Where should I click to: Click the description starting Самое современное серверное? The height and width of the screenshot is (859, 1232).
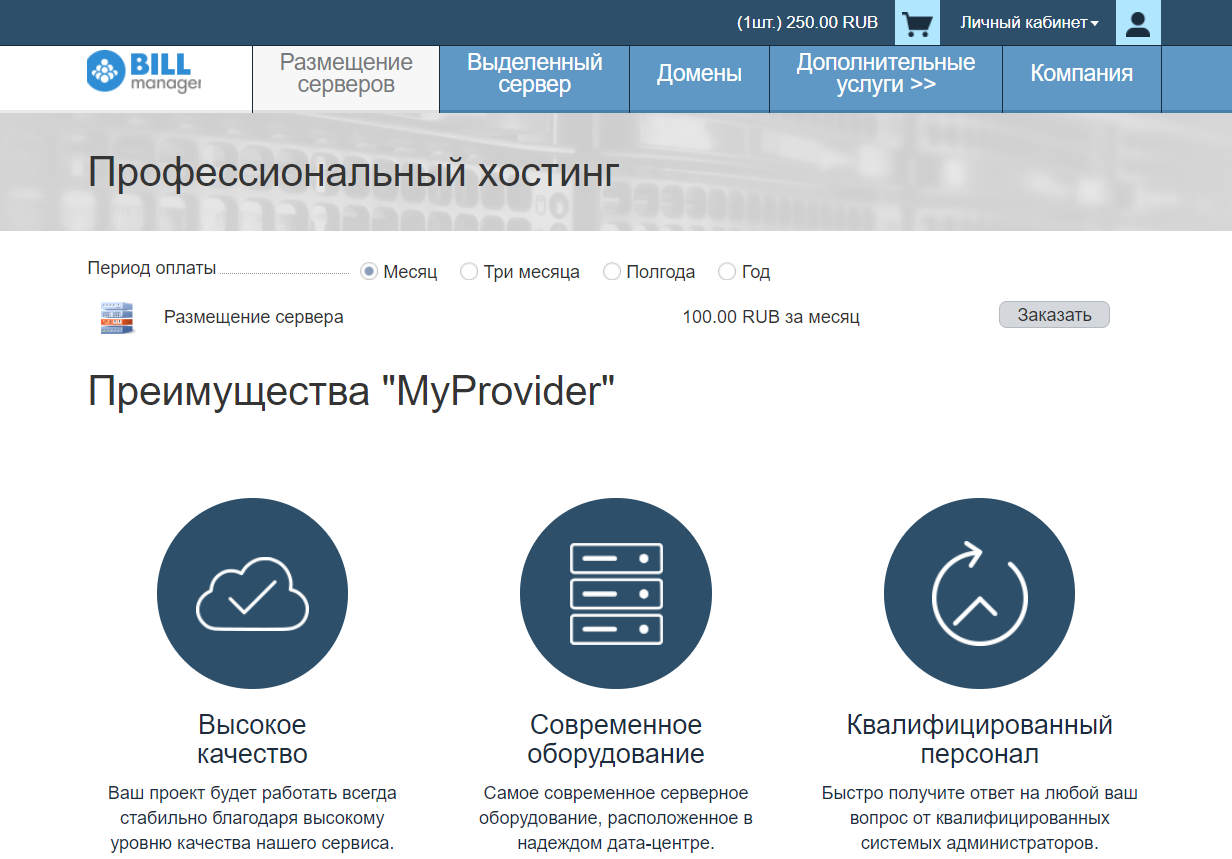click(616, 818)
